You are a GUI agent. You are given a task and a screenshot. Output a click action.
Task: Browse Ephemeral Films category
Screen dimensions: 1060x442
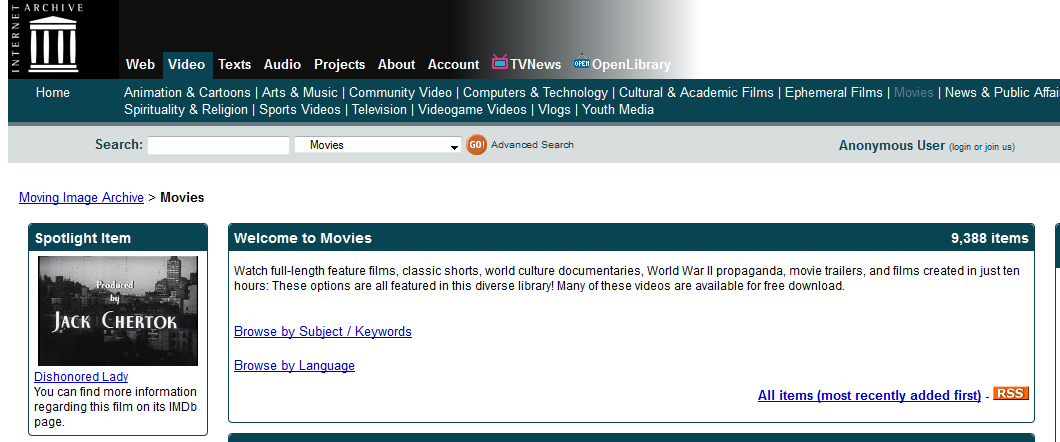(x=834, y=93)
